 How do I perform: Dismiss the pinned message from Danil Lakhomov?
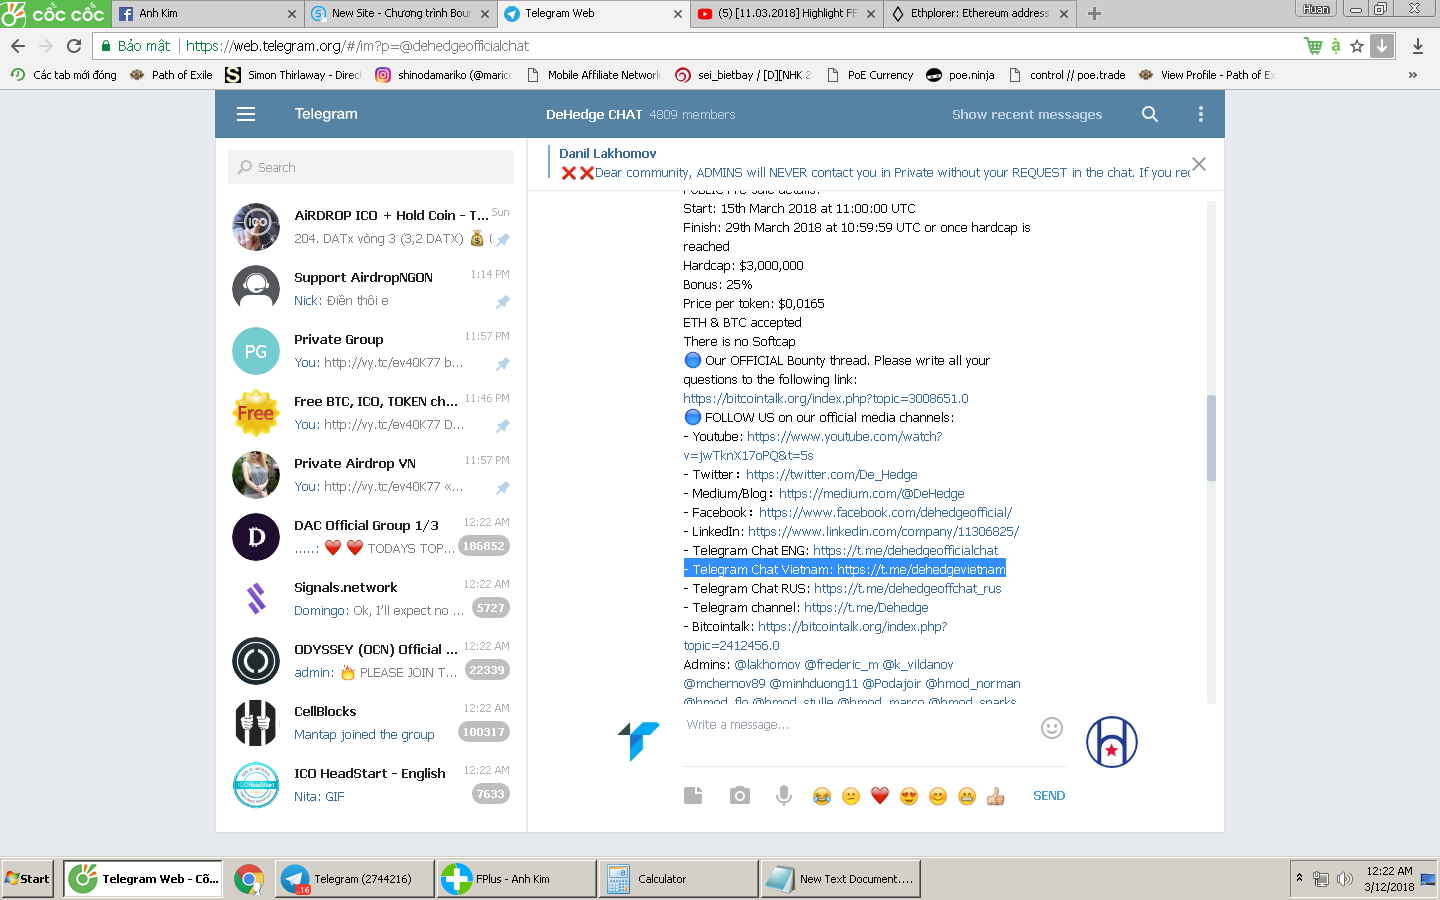[1199, 164]
